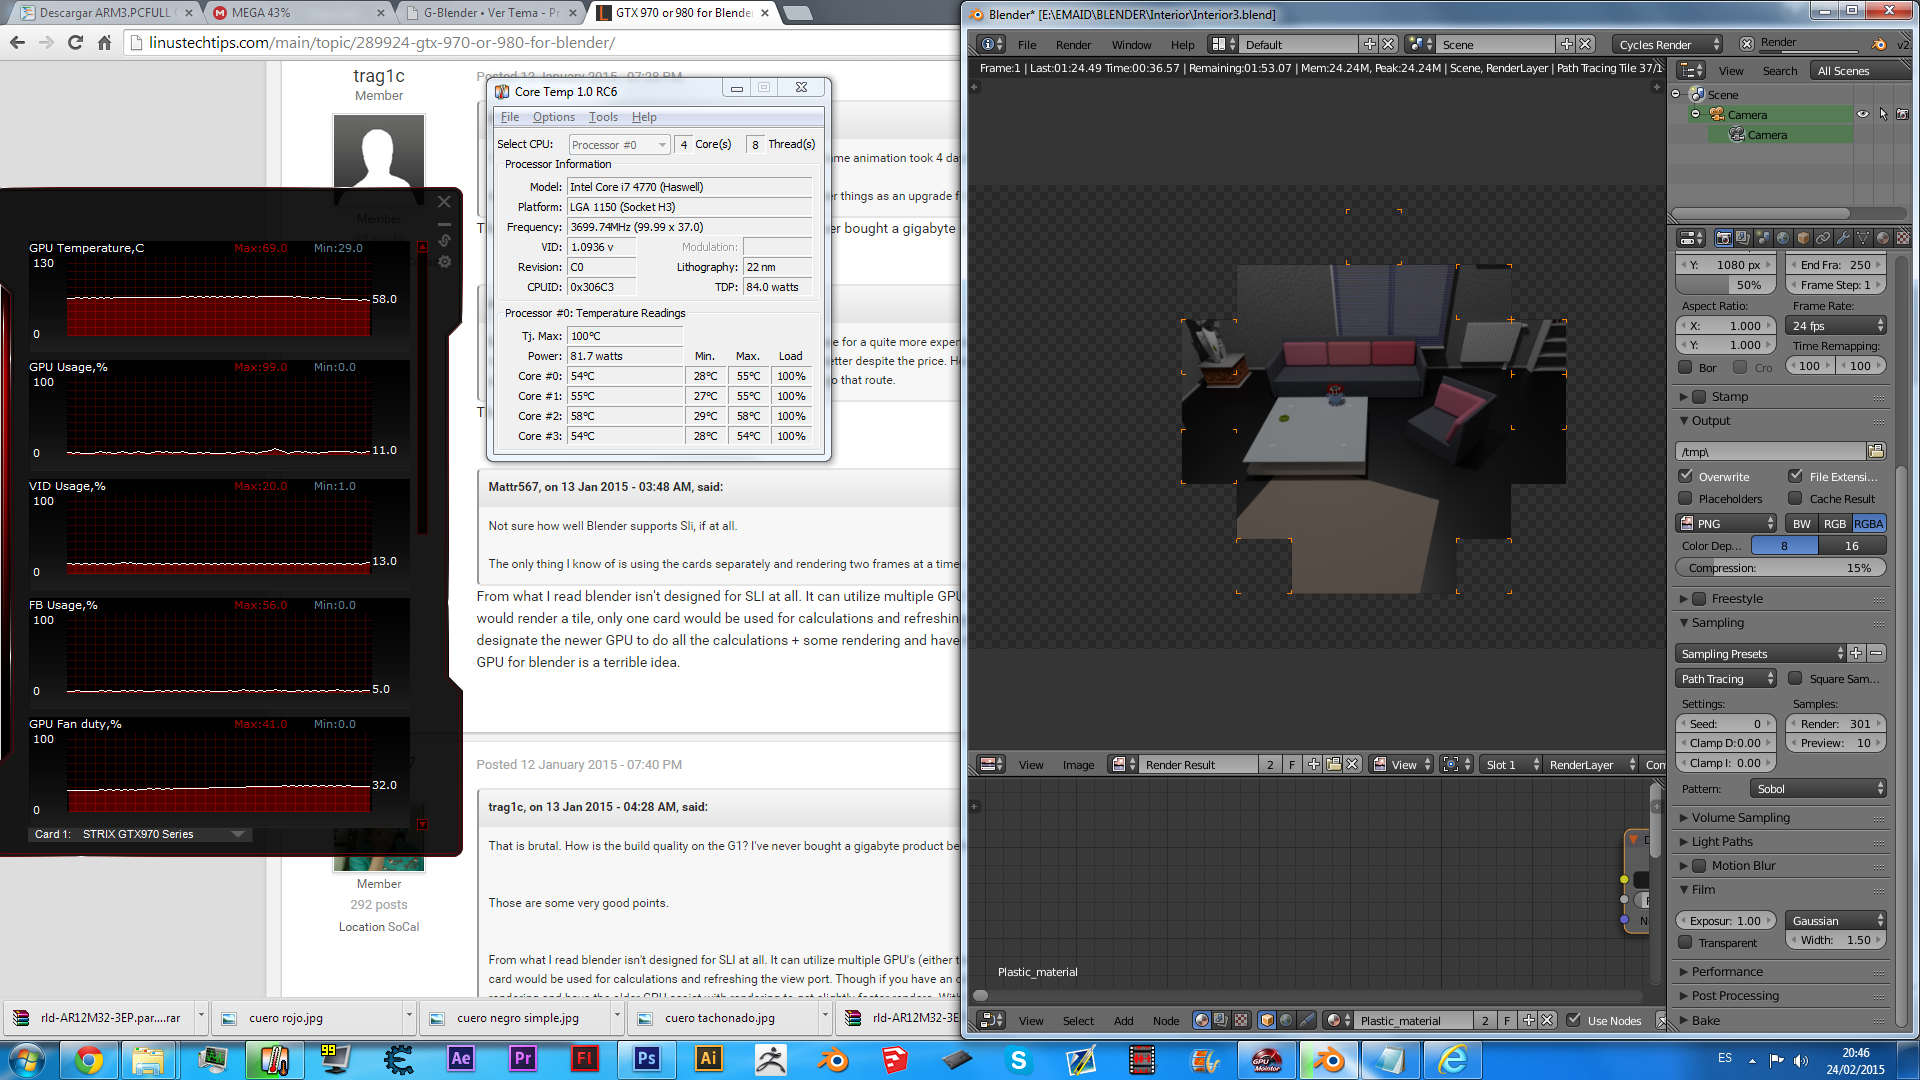Select compositing nodes tree type icon
The image size is (1920, 1080).
tap(1221, 1020)
